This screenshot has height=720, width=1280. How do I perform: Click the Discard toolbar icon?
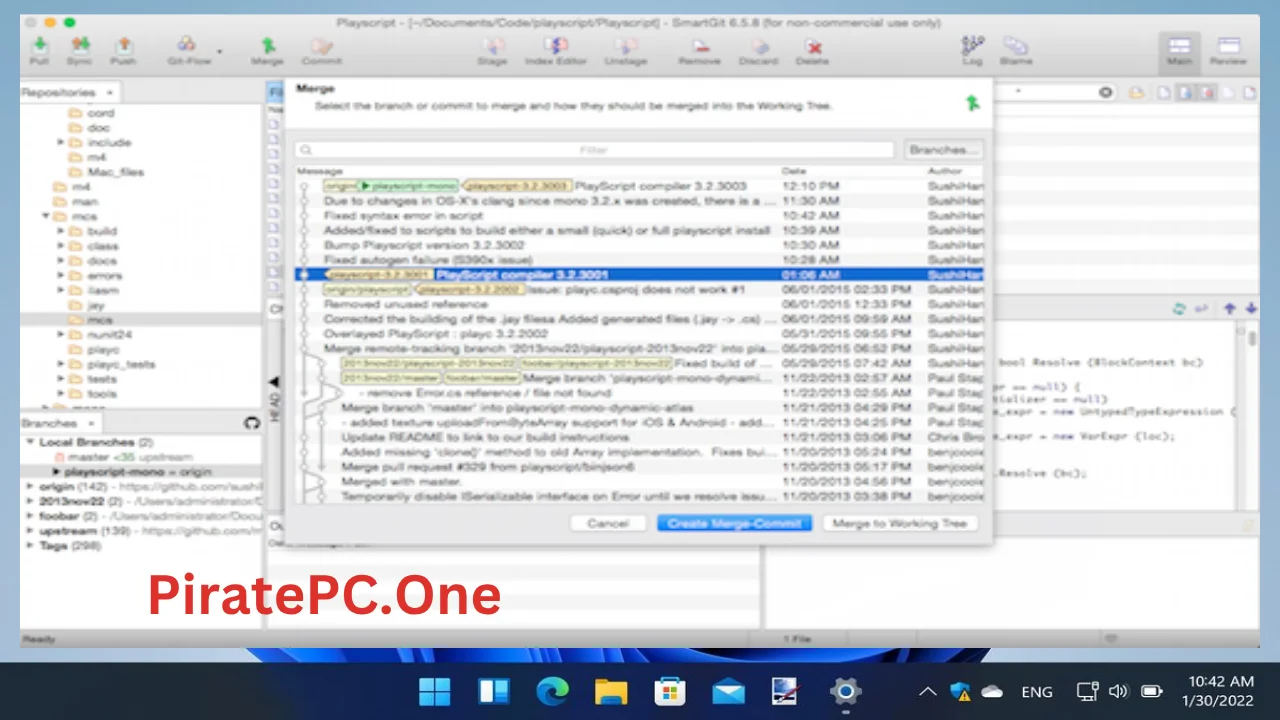click(759, 50)
